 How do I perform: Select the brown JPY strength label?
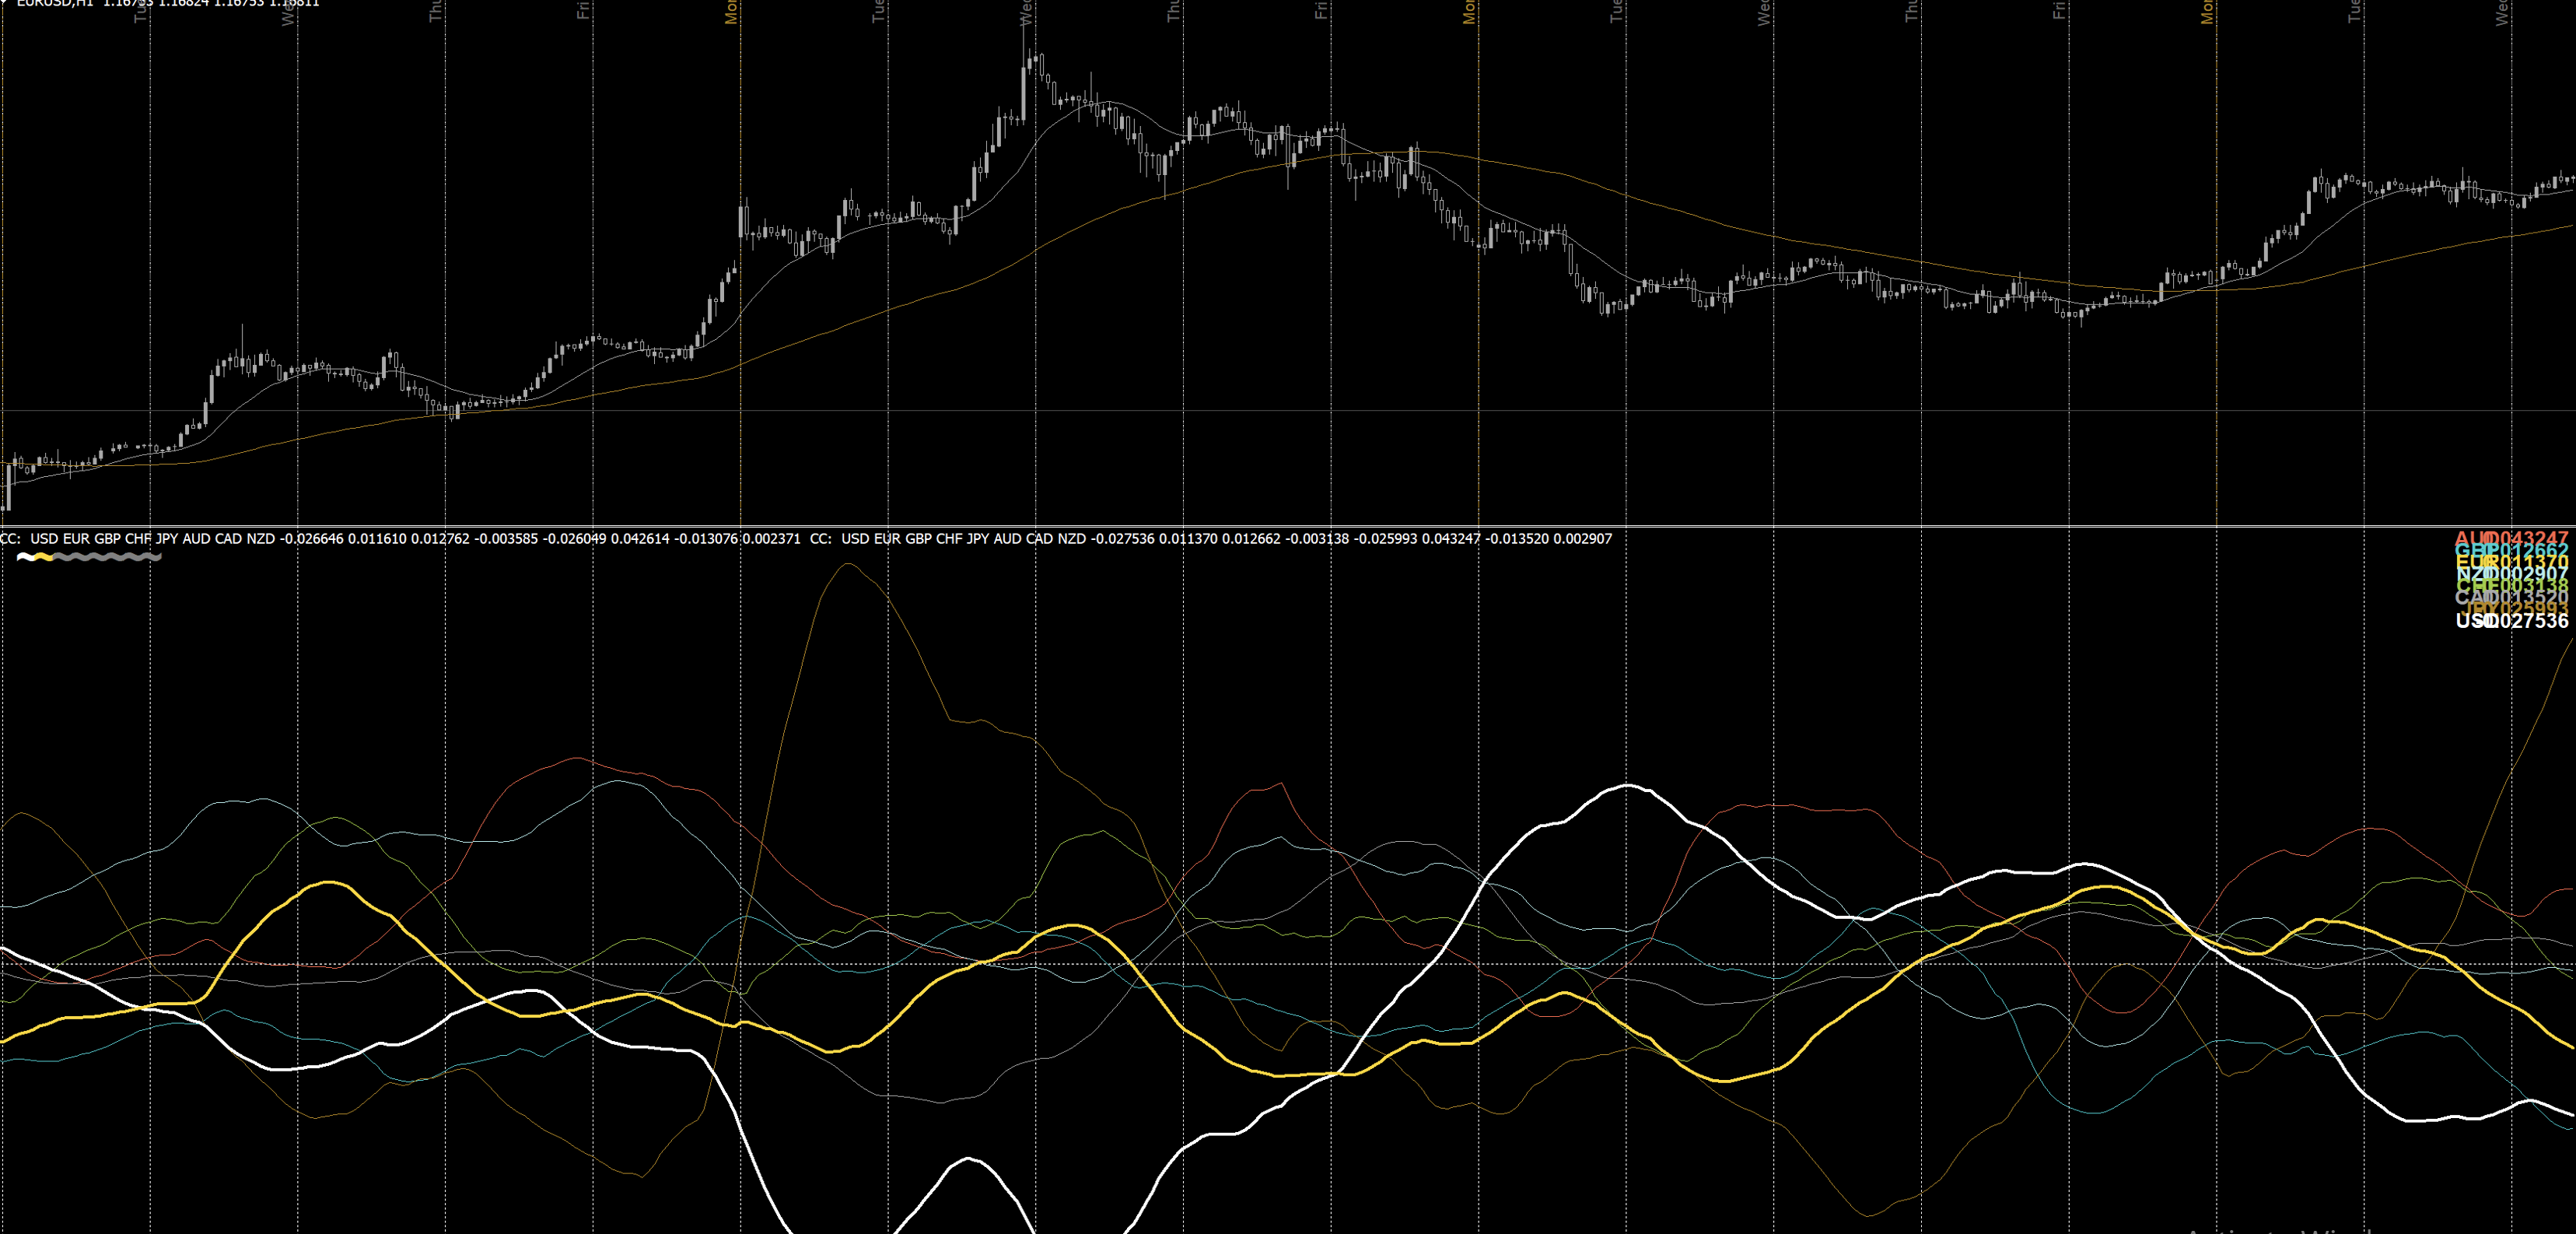pyautogui.click(x=2514, y=608)
